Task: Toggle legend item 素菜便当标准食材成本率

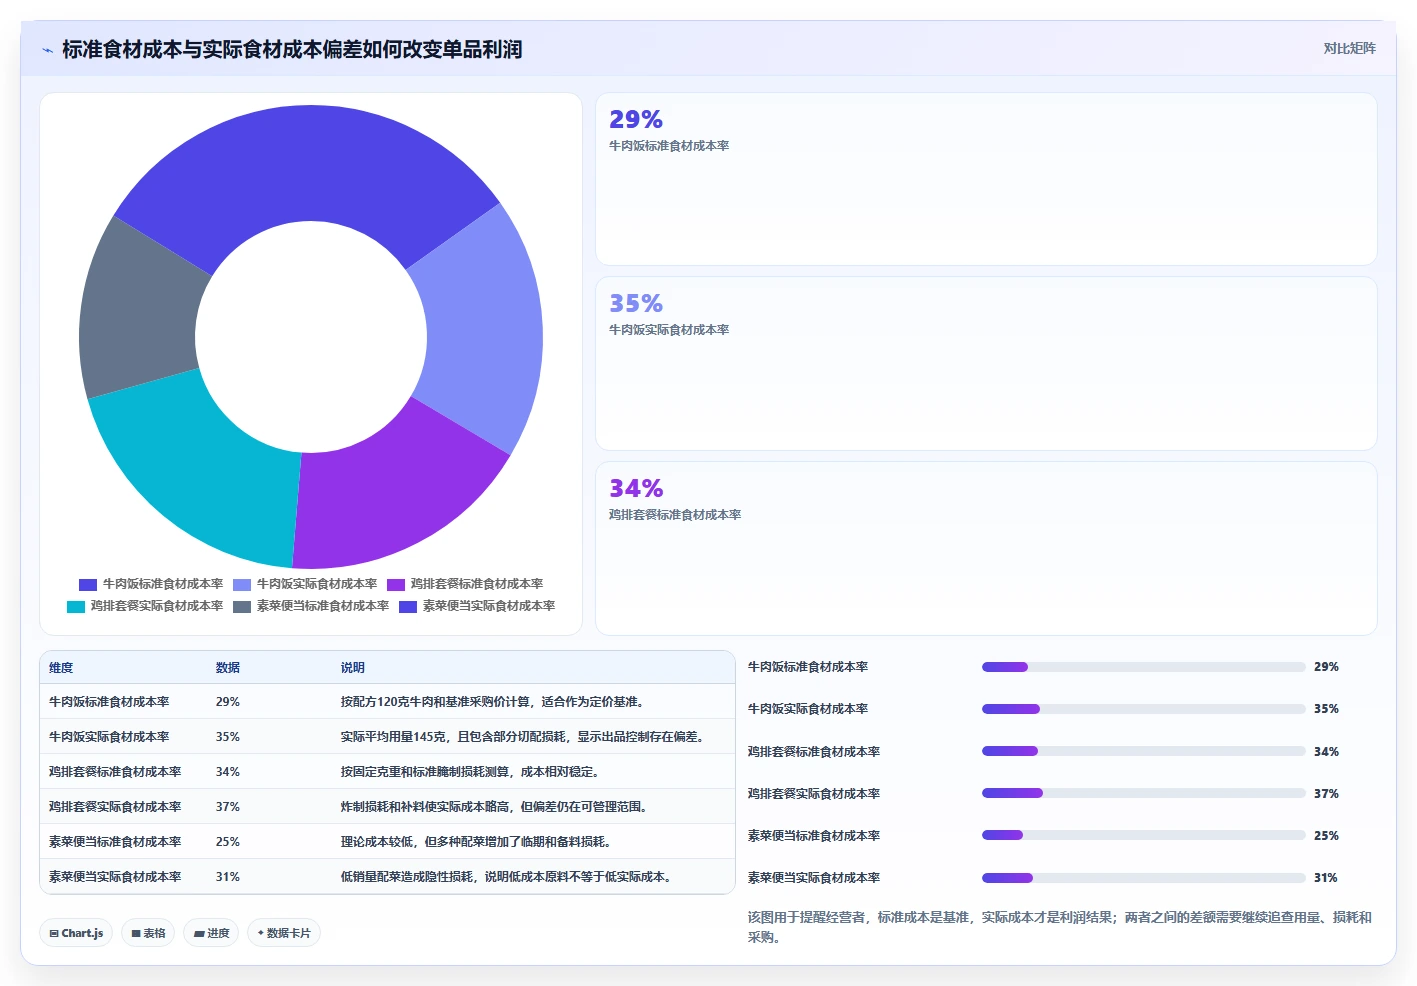Action: click(311, 606)
